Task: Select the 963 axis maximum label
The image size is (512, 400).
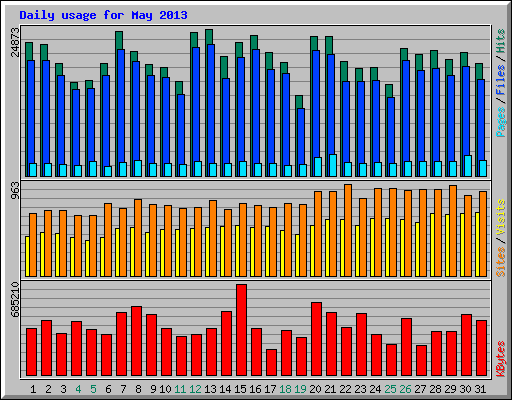Action: (x=15, y=191)
